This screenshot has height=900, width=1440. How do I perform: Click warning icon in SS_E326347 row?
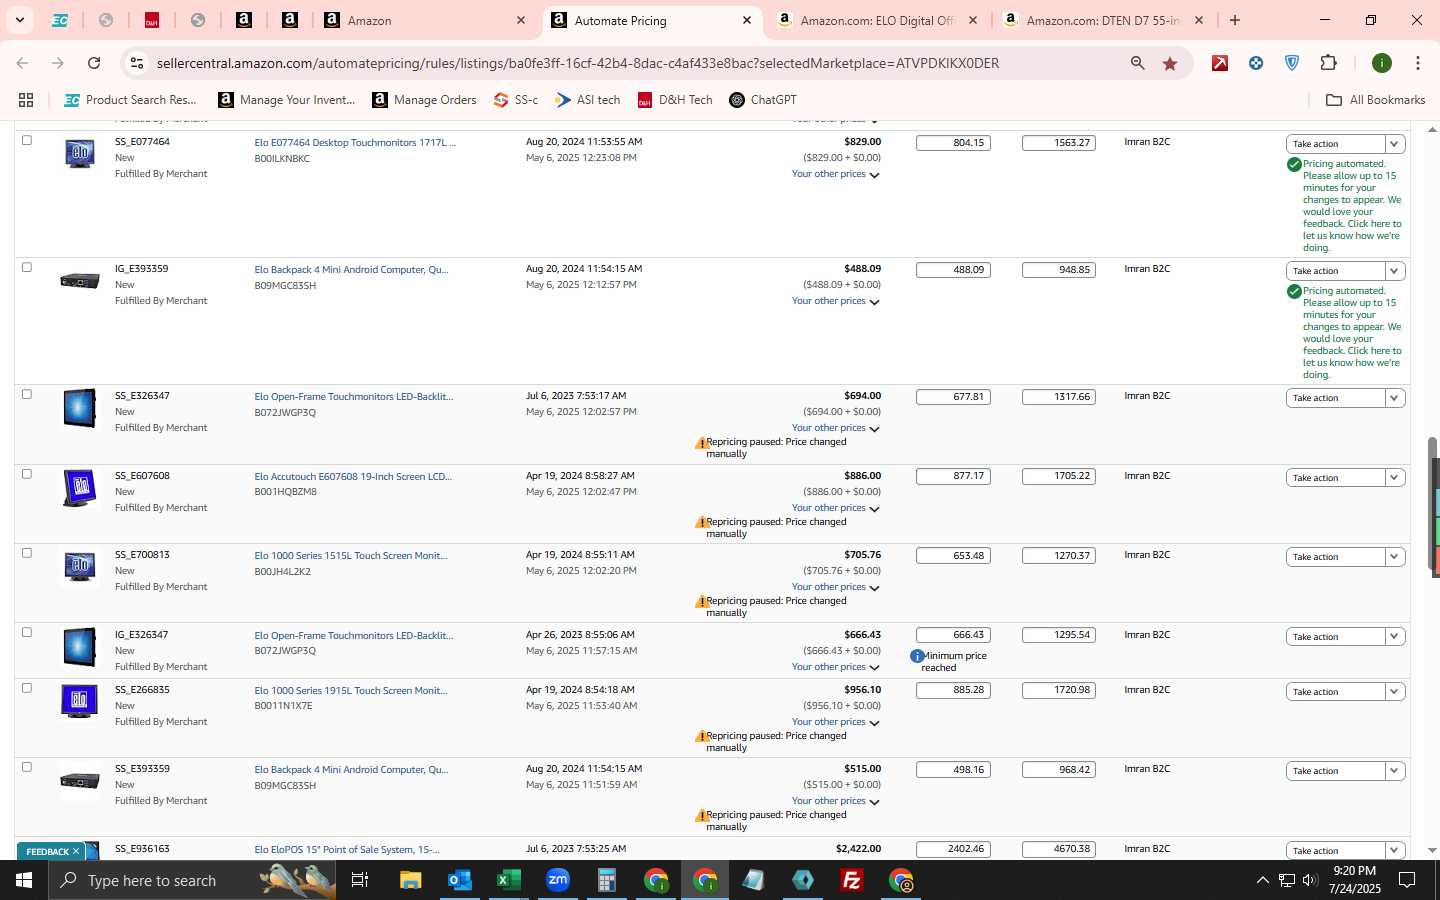pyautogui.click(x=701, y=442)
